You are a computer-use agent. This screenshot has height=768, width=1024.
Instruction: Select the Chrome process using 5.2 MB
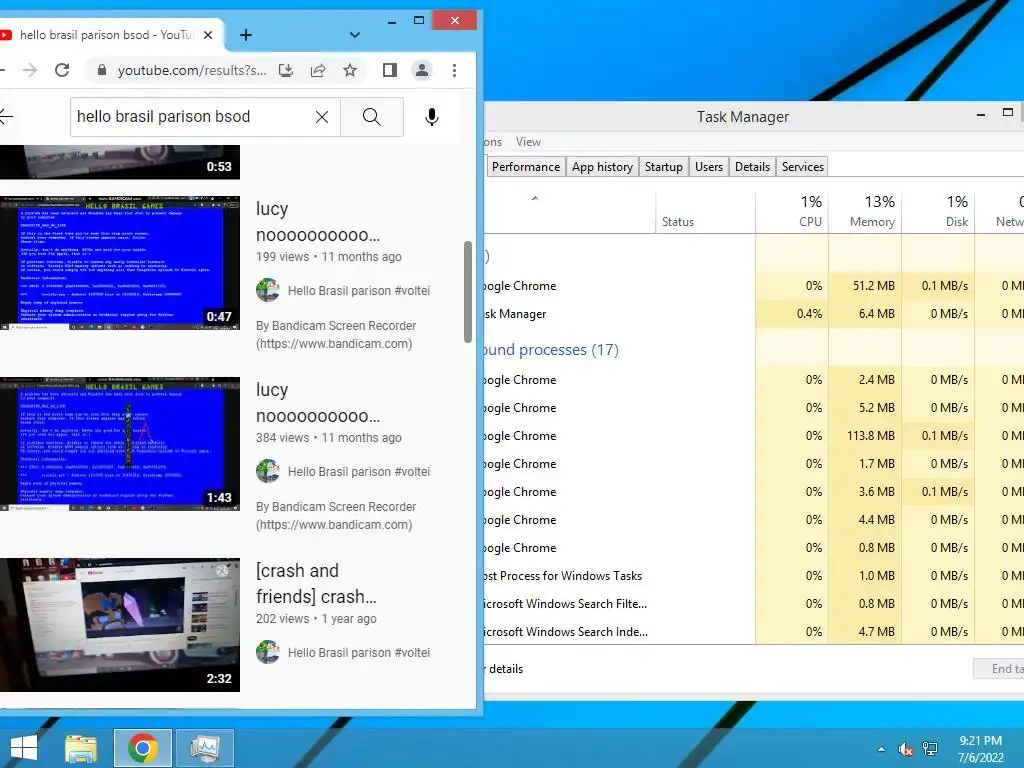pyautogui.click(x=754, y=408)
